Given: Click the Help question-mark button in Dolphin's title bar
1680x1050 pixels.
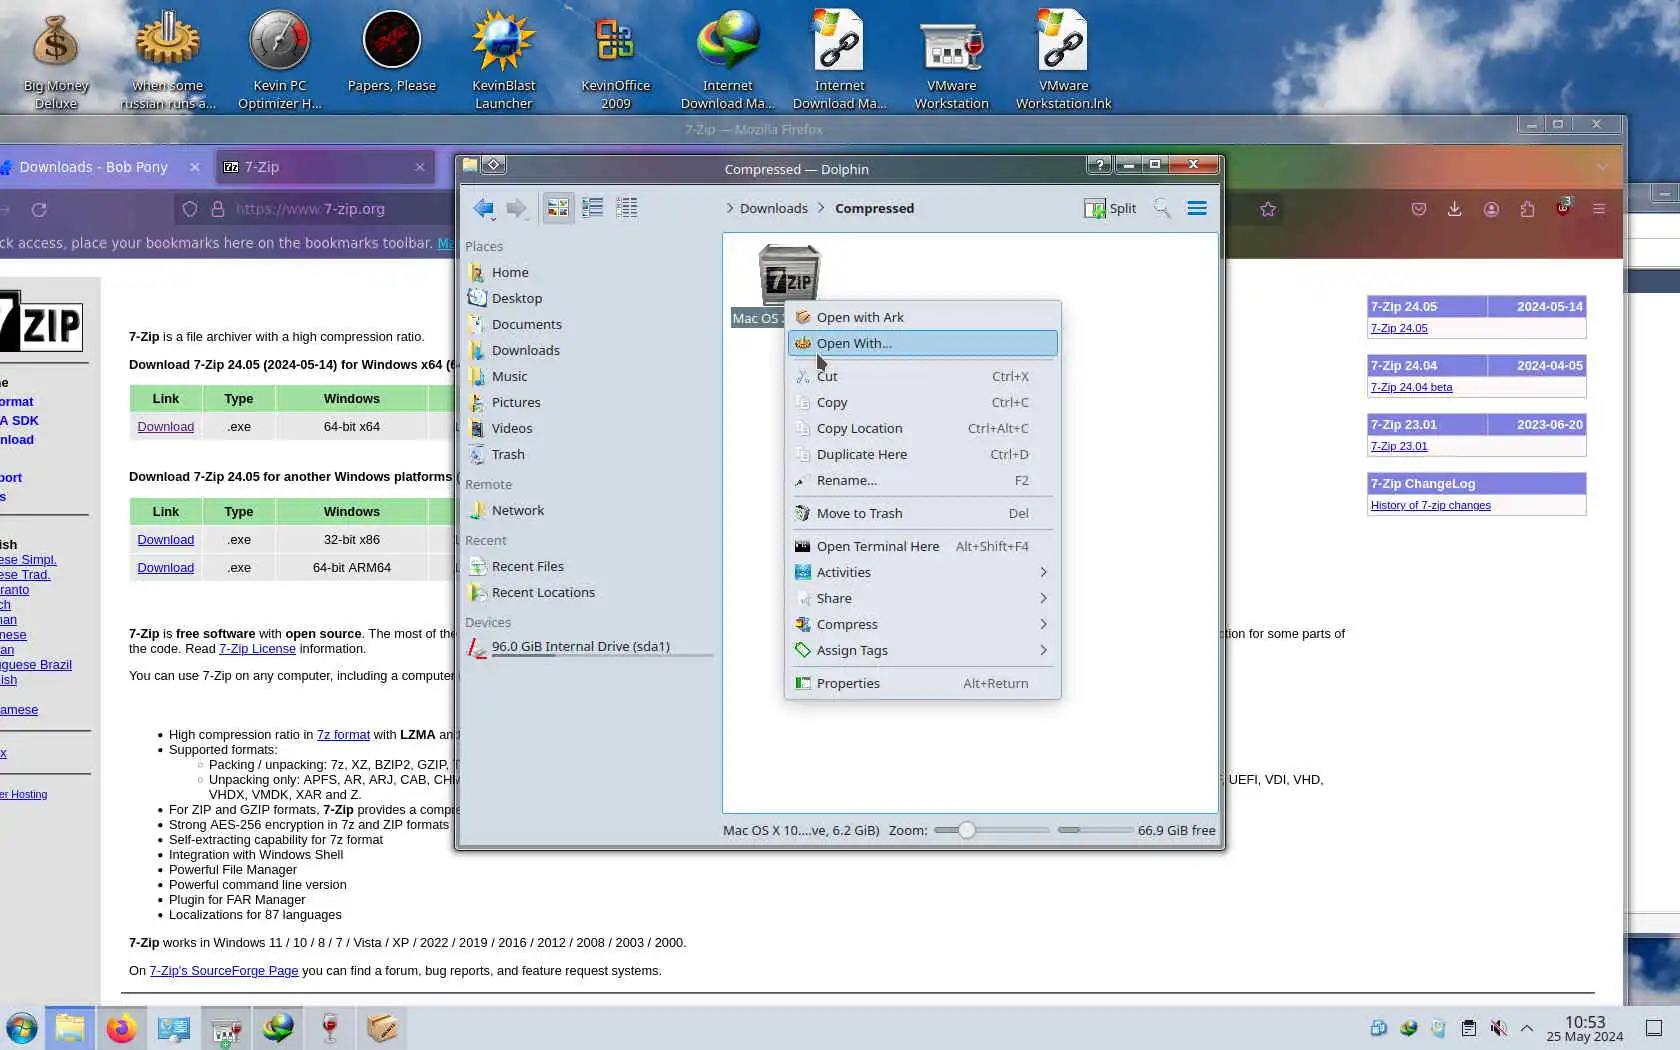Looking at the screenshot, I should [1100, 164].
